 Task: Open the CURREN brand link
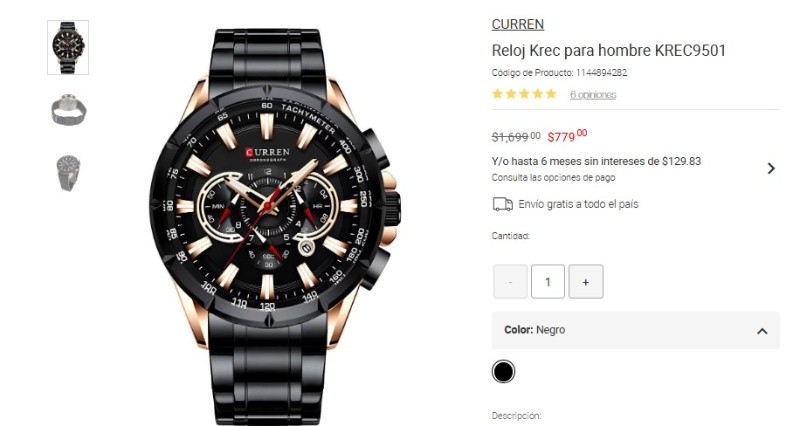pyautogui.click(x=517, y=24)
